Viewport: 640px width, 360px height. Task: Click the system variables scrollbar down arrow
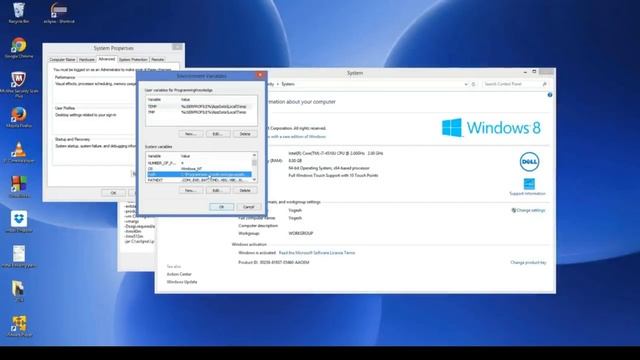pyautogui.click(x=254, y=180)
